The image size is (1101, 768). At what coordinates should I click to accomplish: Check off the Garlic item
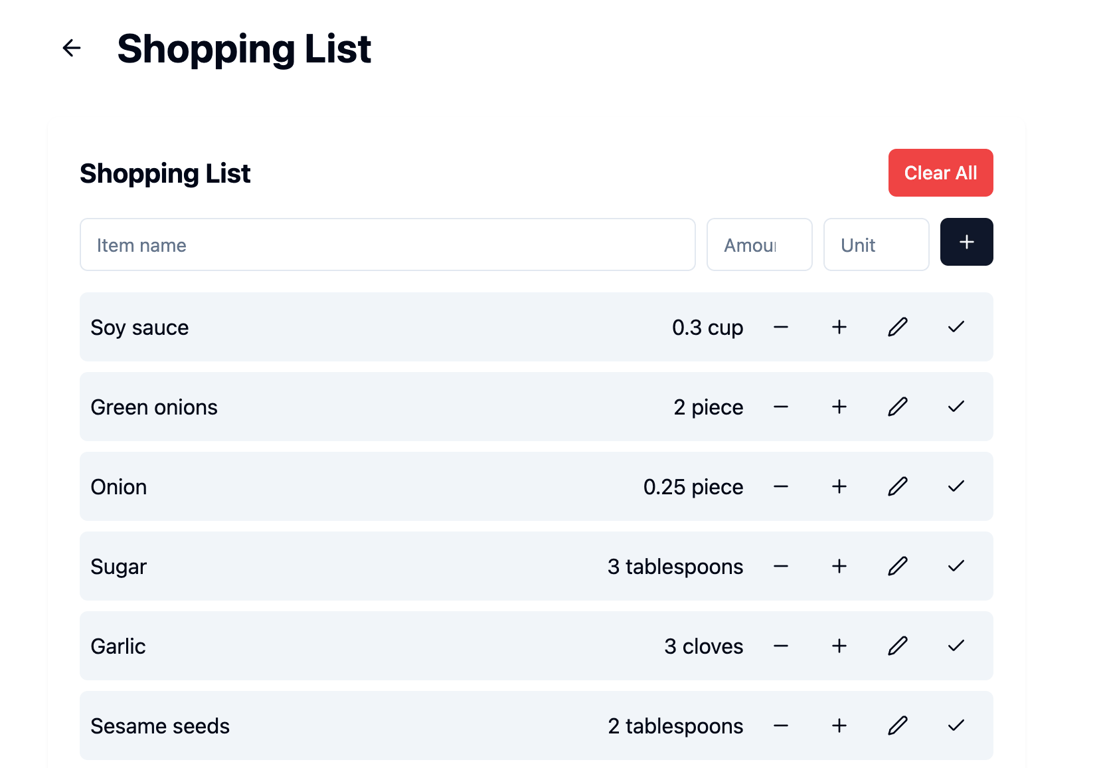tap(955, 646)
